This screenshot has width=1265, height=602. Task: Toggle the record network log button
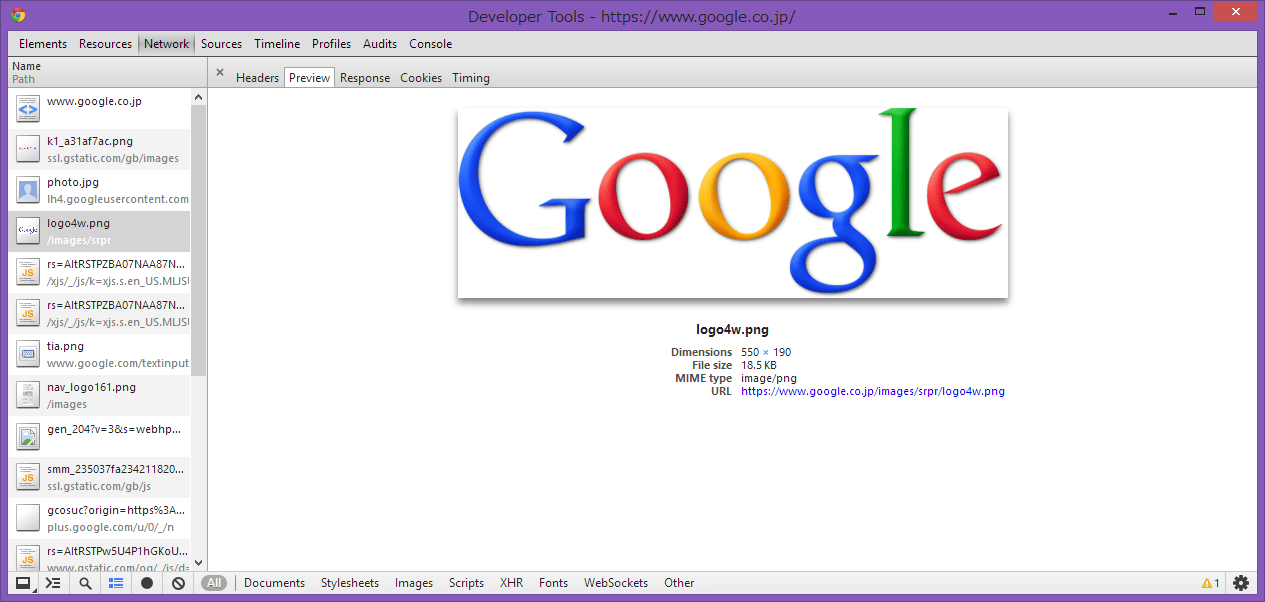[147, 583]
